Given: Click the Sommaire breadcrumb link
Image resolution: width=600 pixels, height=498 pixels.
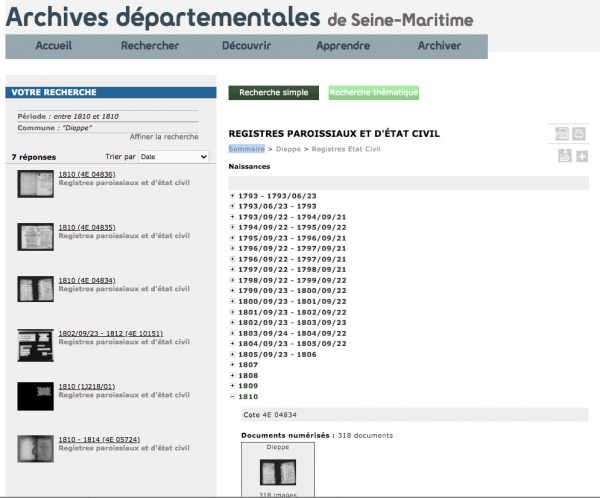Looking at the screenshot, I should 246,149.
